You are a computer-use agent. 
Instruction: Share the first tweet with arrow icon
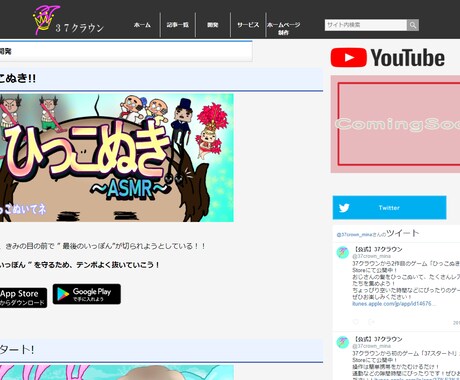[371, 322]
